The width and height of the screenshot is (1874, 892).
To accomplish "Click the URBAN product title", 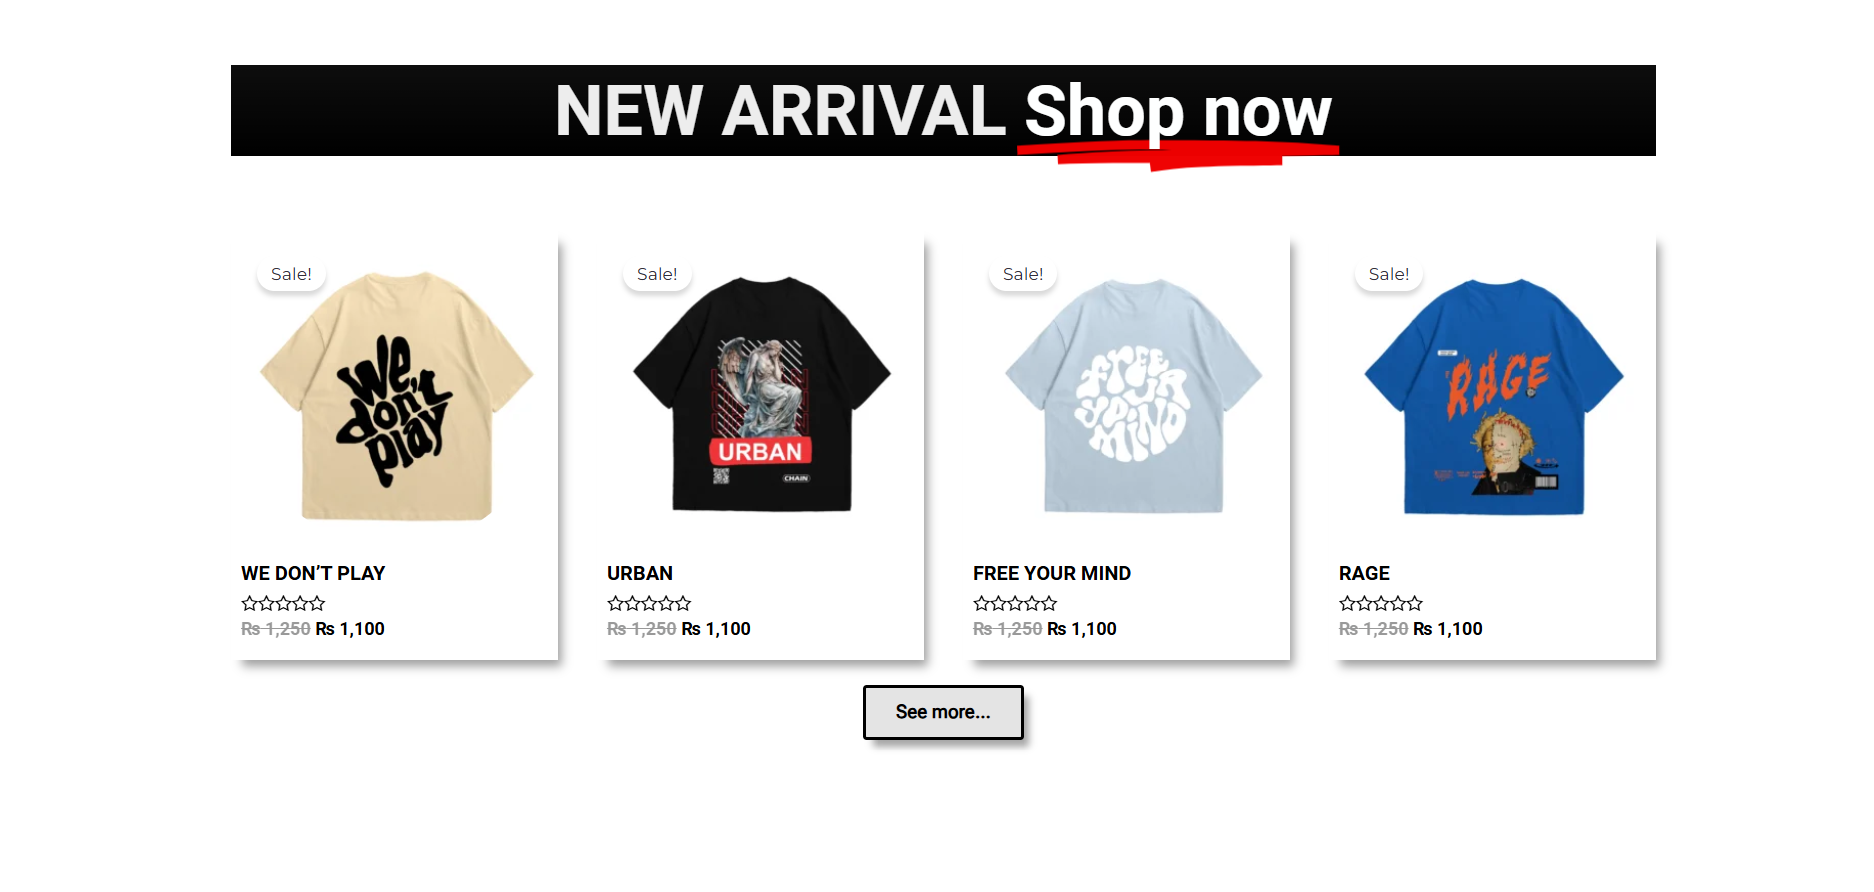I will pos(640,573).
